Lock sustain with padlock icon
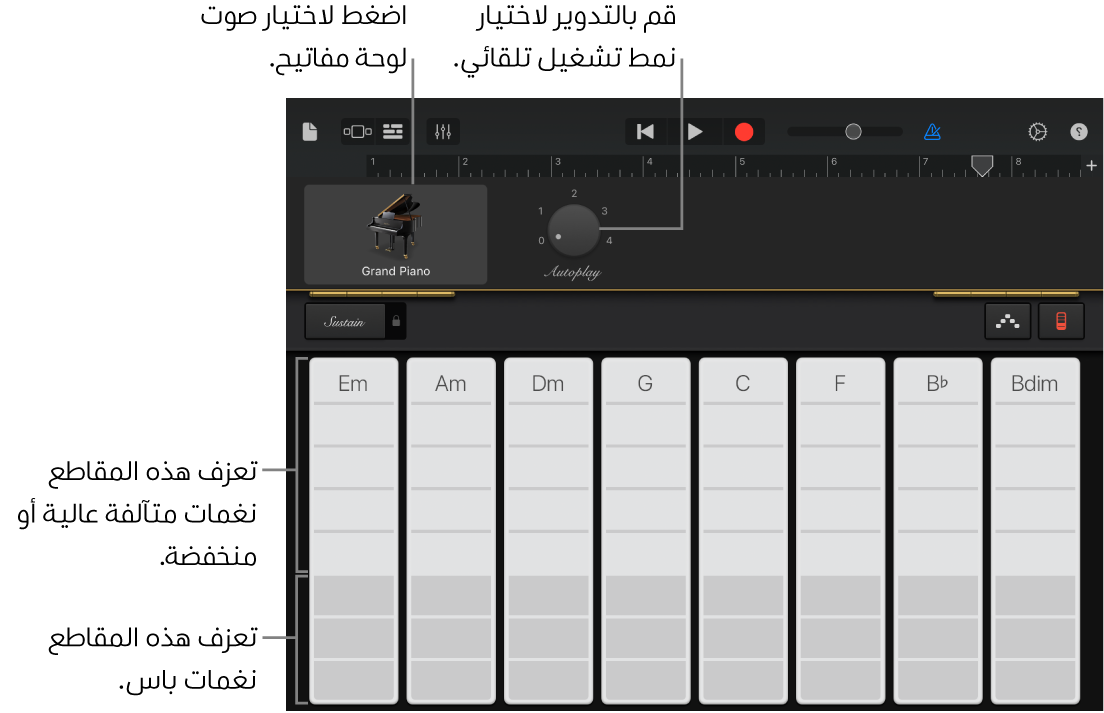Image resolution: width=1104 pixels, height=713 pixels. tap(396, 321)
